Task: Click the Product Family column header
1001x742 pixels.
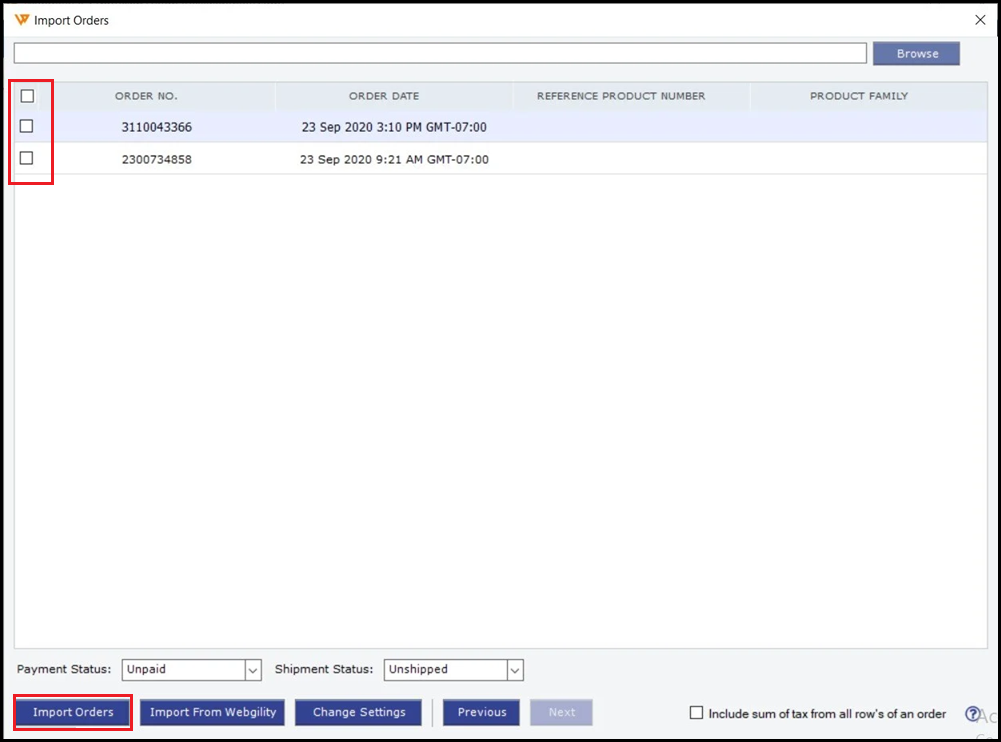Action: point(859,96)
